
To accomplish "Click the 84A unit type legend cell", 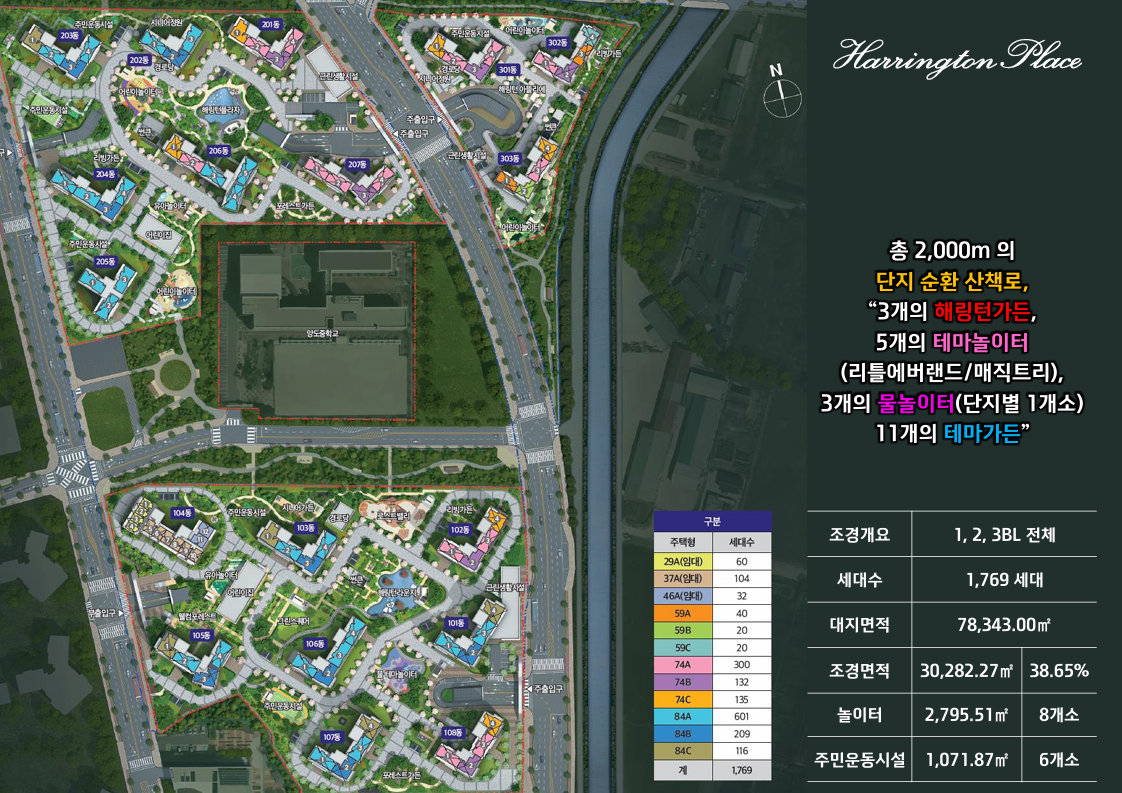I will tap(681, 717).
